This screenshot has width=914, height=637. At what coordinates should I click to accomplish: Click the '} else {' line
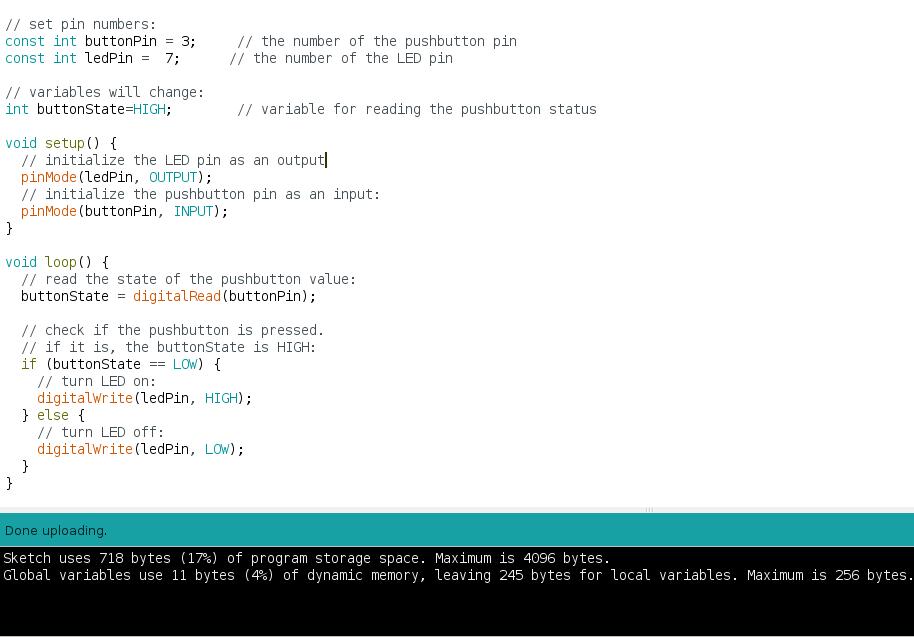click(x=53, y=415)
